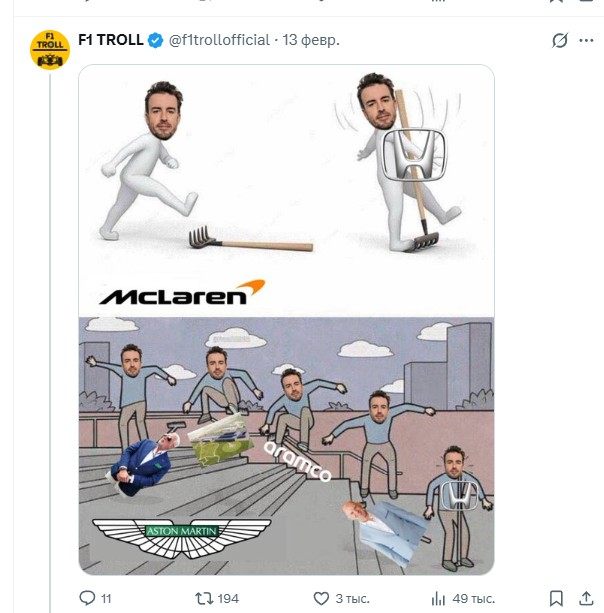The height and width of the screenshot is (613, 604).
Task: Click the Grok explain icon
Action: [560, 41]
